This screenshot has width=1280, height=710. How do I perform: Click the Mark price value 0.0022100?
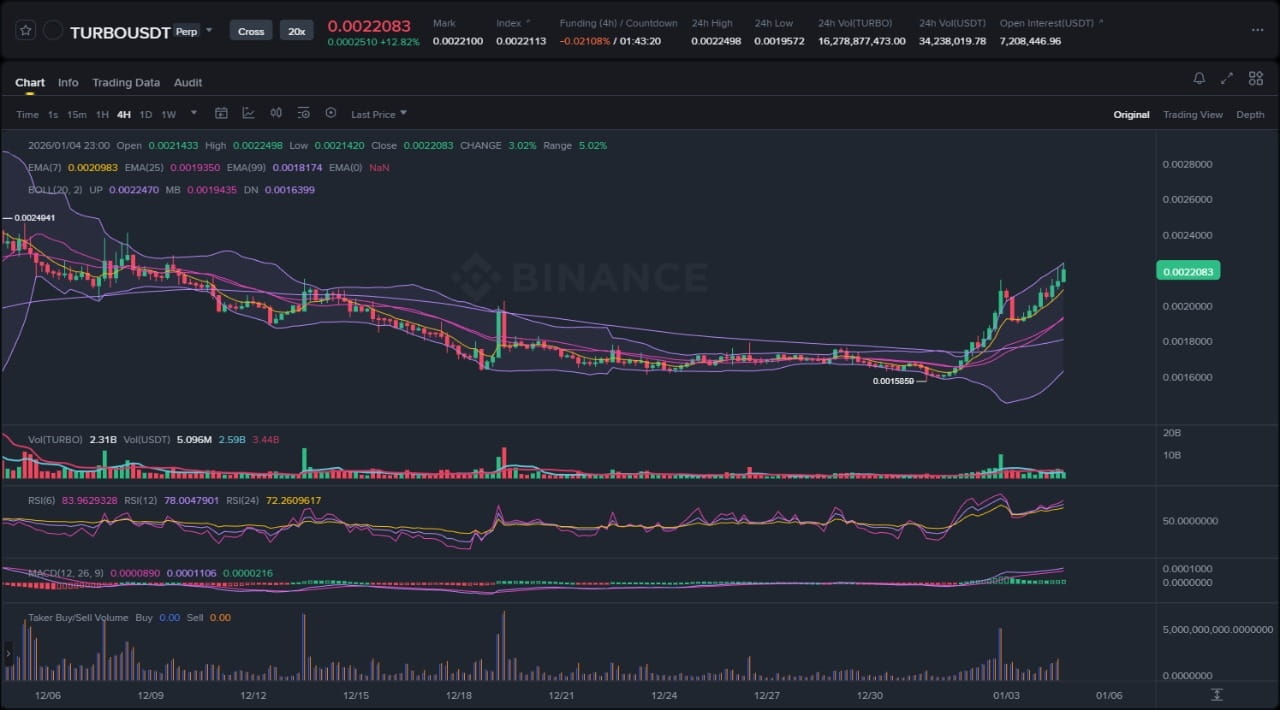(x=458, y=41)
